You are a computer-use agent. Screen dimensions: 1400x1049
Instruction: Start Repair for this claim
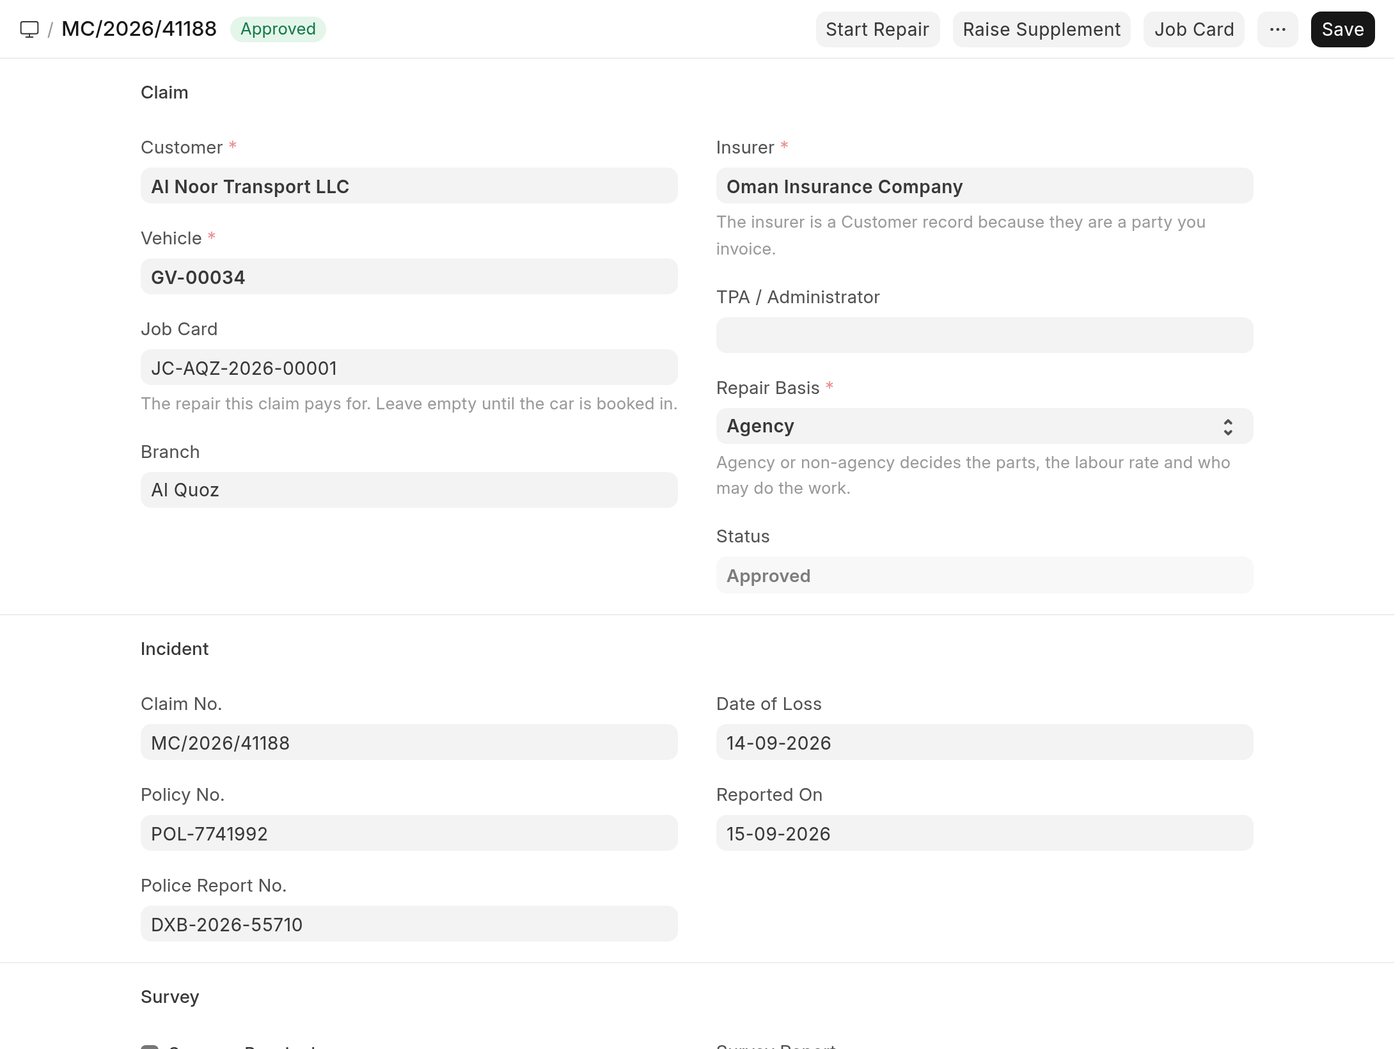[877, 29]
